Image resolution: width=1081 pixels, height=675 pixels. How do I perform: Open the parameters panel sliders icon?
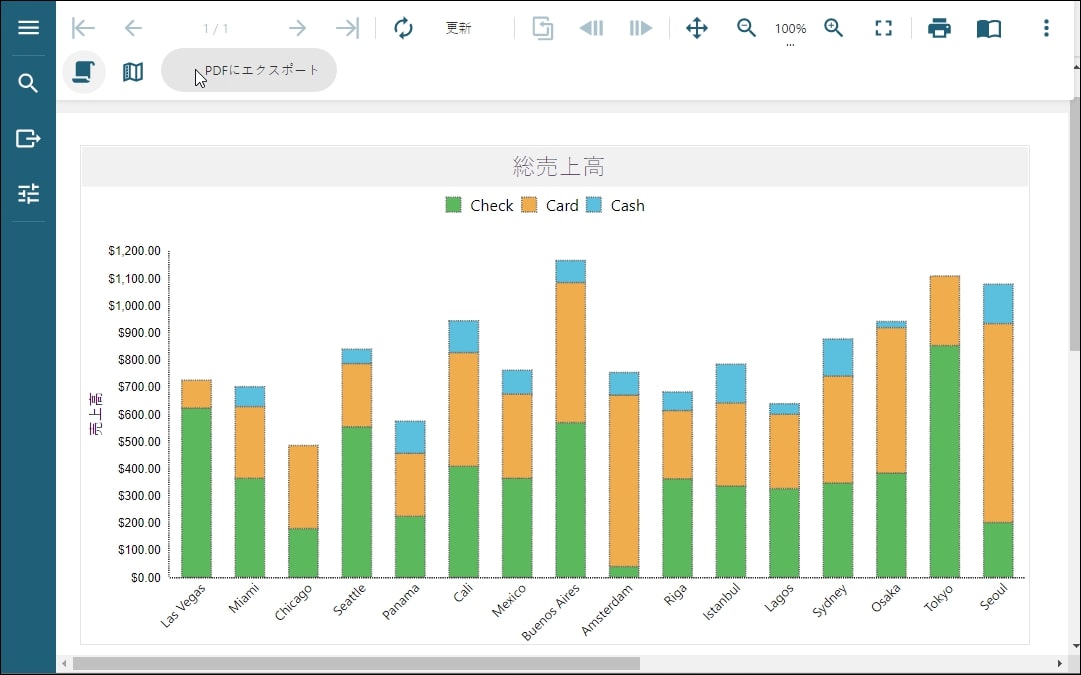point(28,194)
